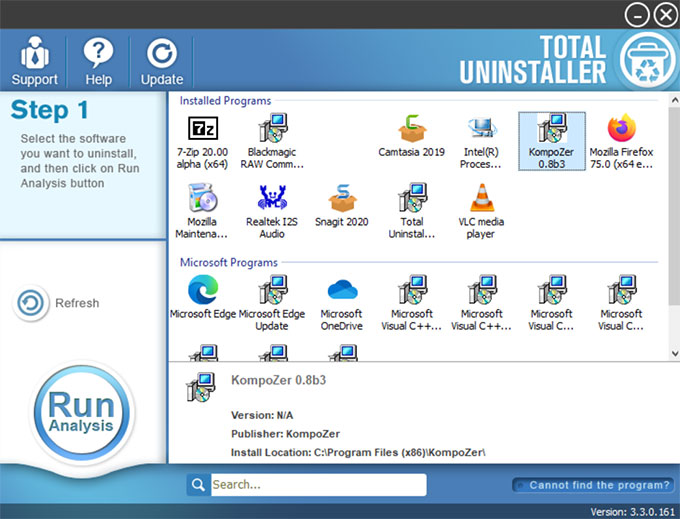Click the KompoZer details panel icon
Image resolution: width=680 pixels, height=519 pixels.
201,387
